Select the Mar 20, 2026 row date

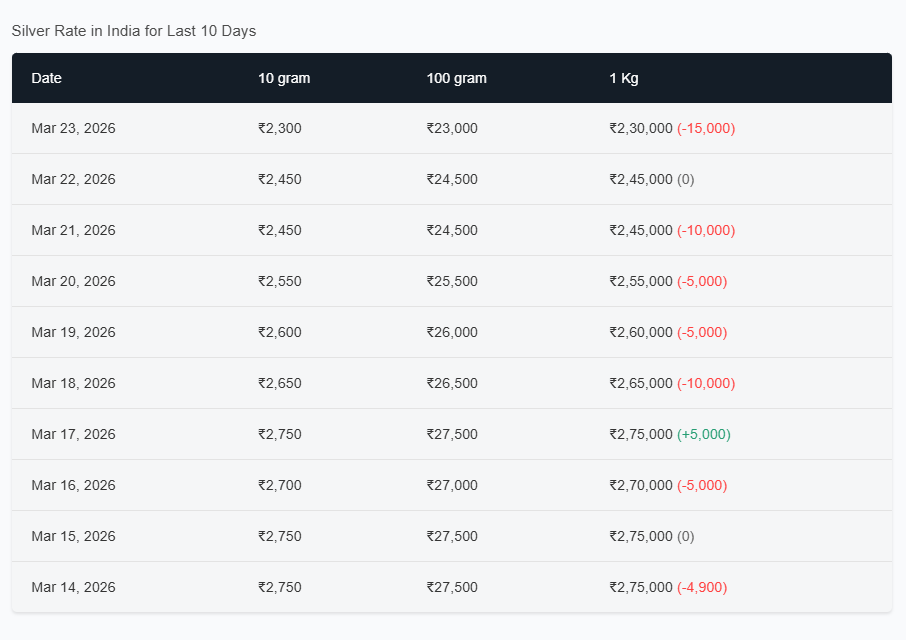[x=73, y=281]
